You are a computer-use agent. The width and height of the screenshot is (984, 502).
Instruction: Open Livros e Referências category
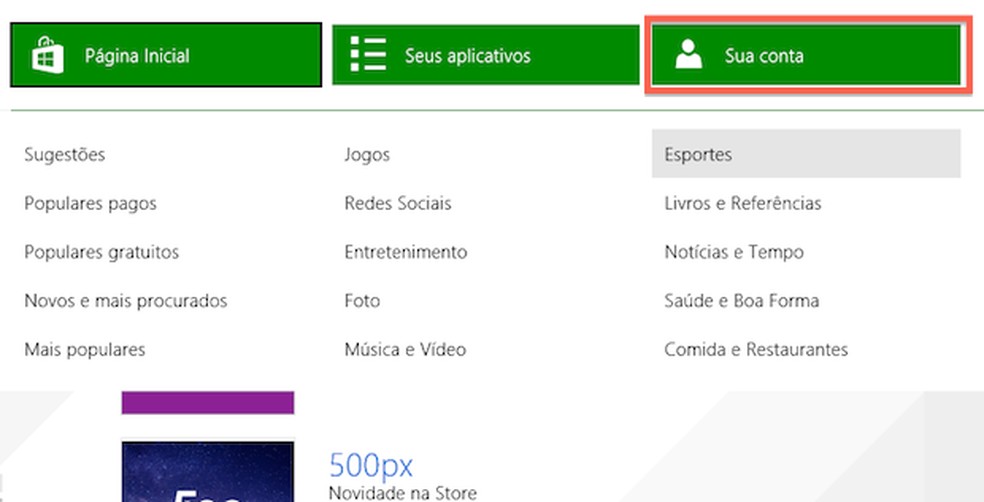coord(743,203)
